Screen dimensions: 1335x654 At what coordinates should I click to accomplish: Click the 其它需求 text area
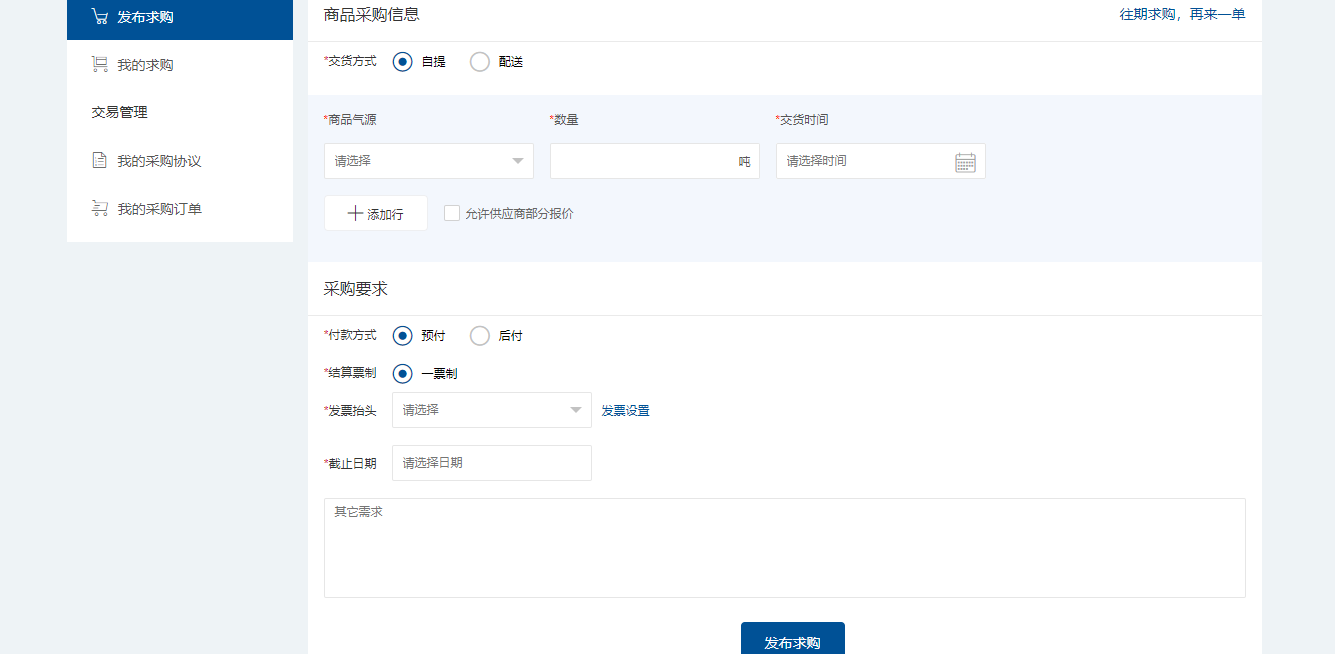coord(785,548)
